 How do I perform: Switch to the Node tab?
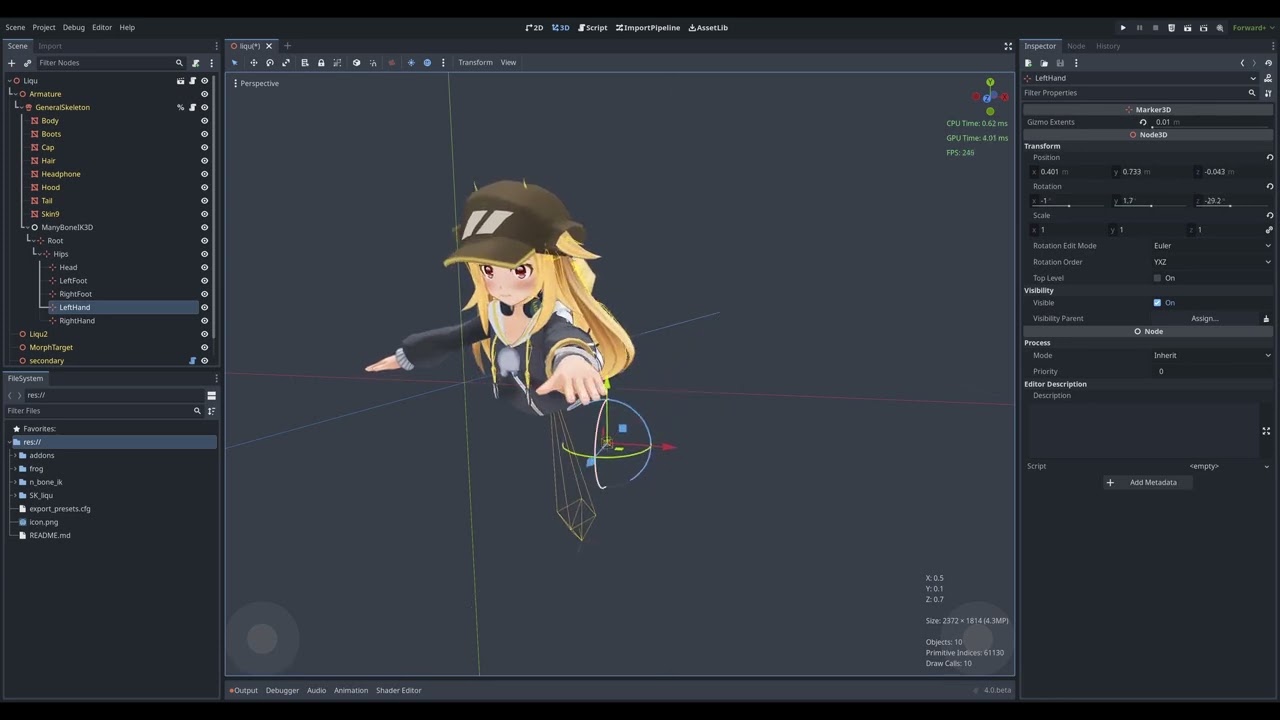pyautogui.click(x=1076, y=46)
